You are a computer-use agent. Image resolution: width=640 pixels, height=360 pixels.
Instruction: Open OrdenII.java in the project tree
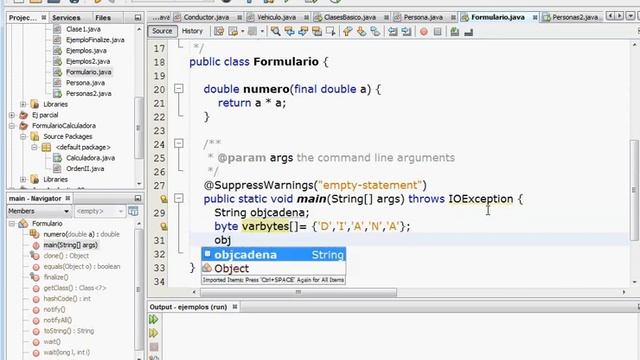(x=85, y=169)
